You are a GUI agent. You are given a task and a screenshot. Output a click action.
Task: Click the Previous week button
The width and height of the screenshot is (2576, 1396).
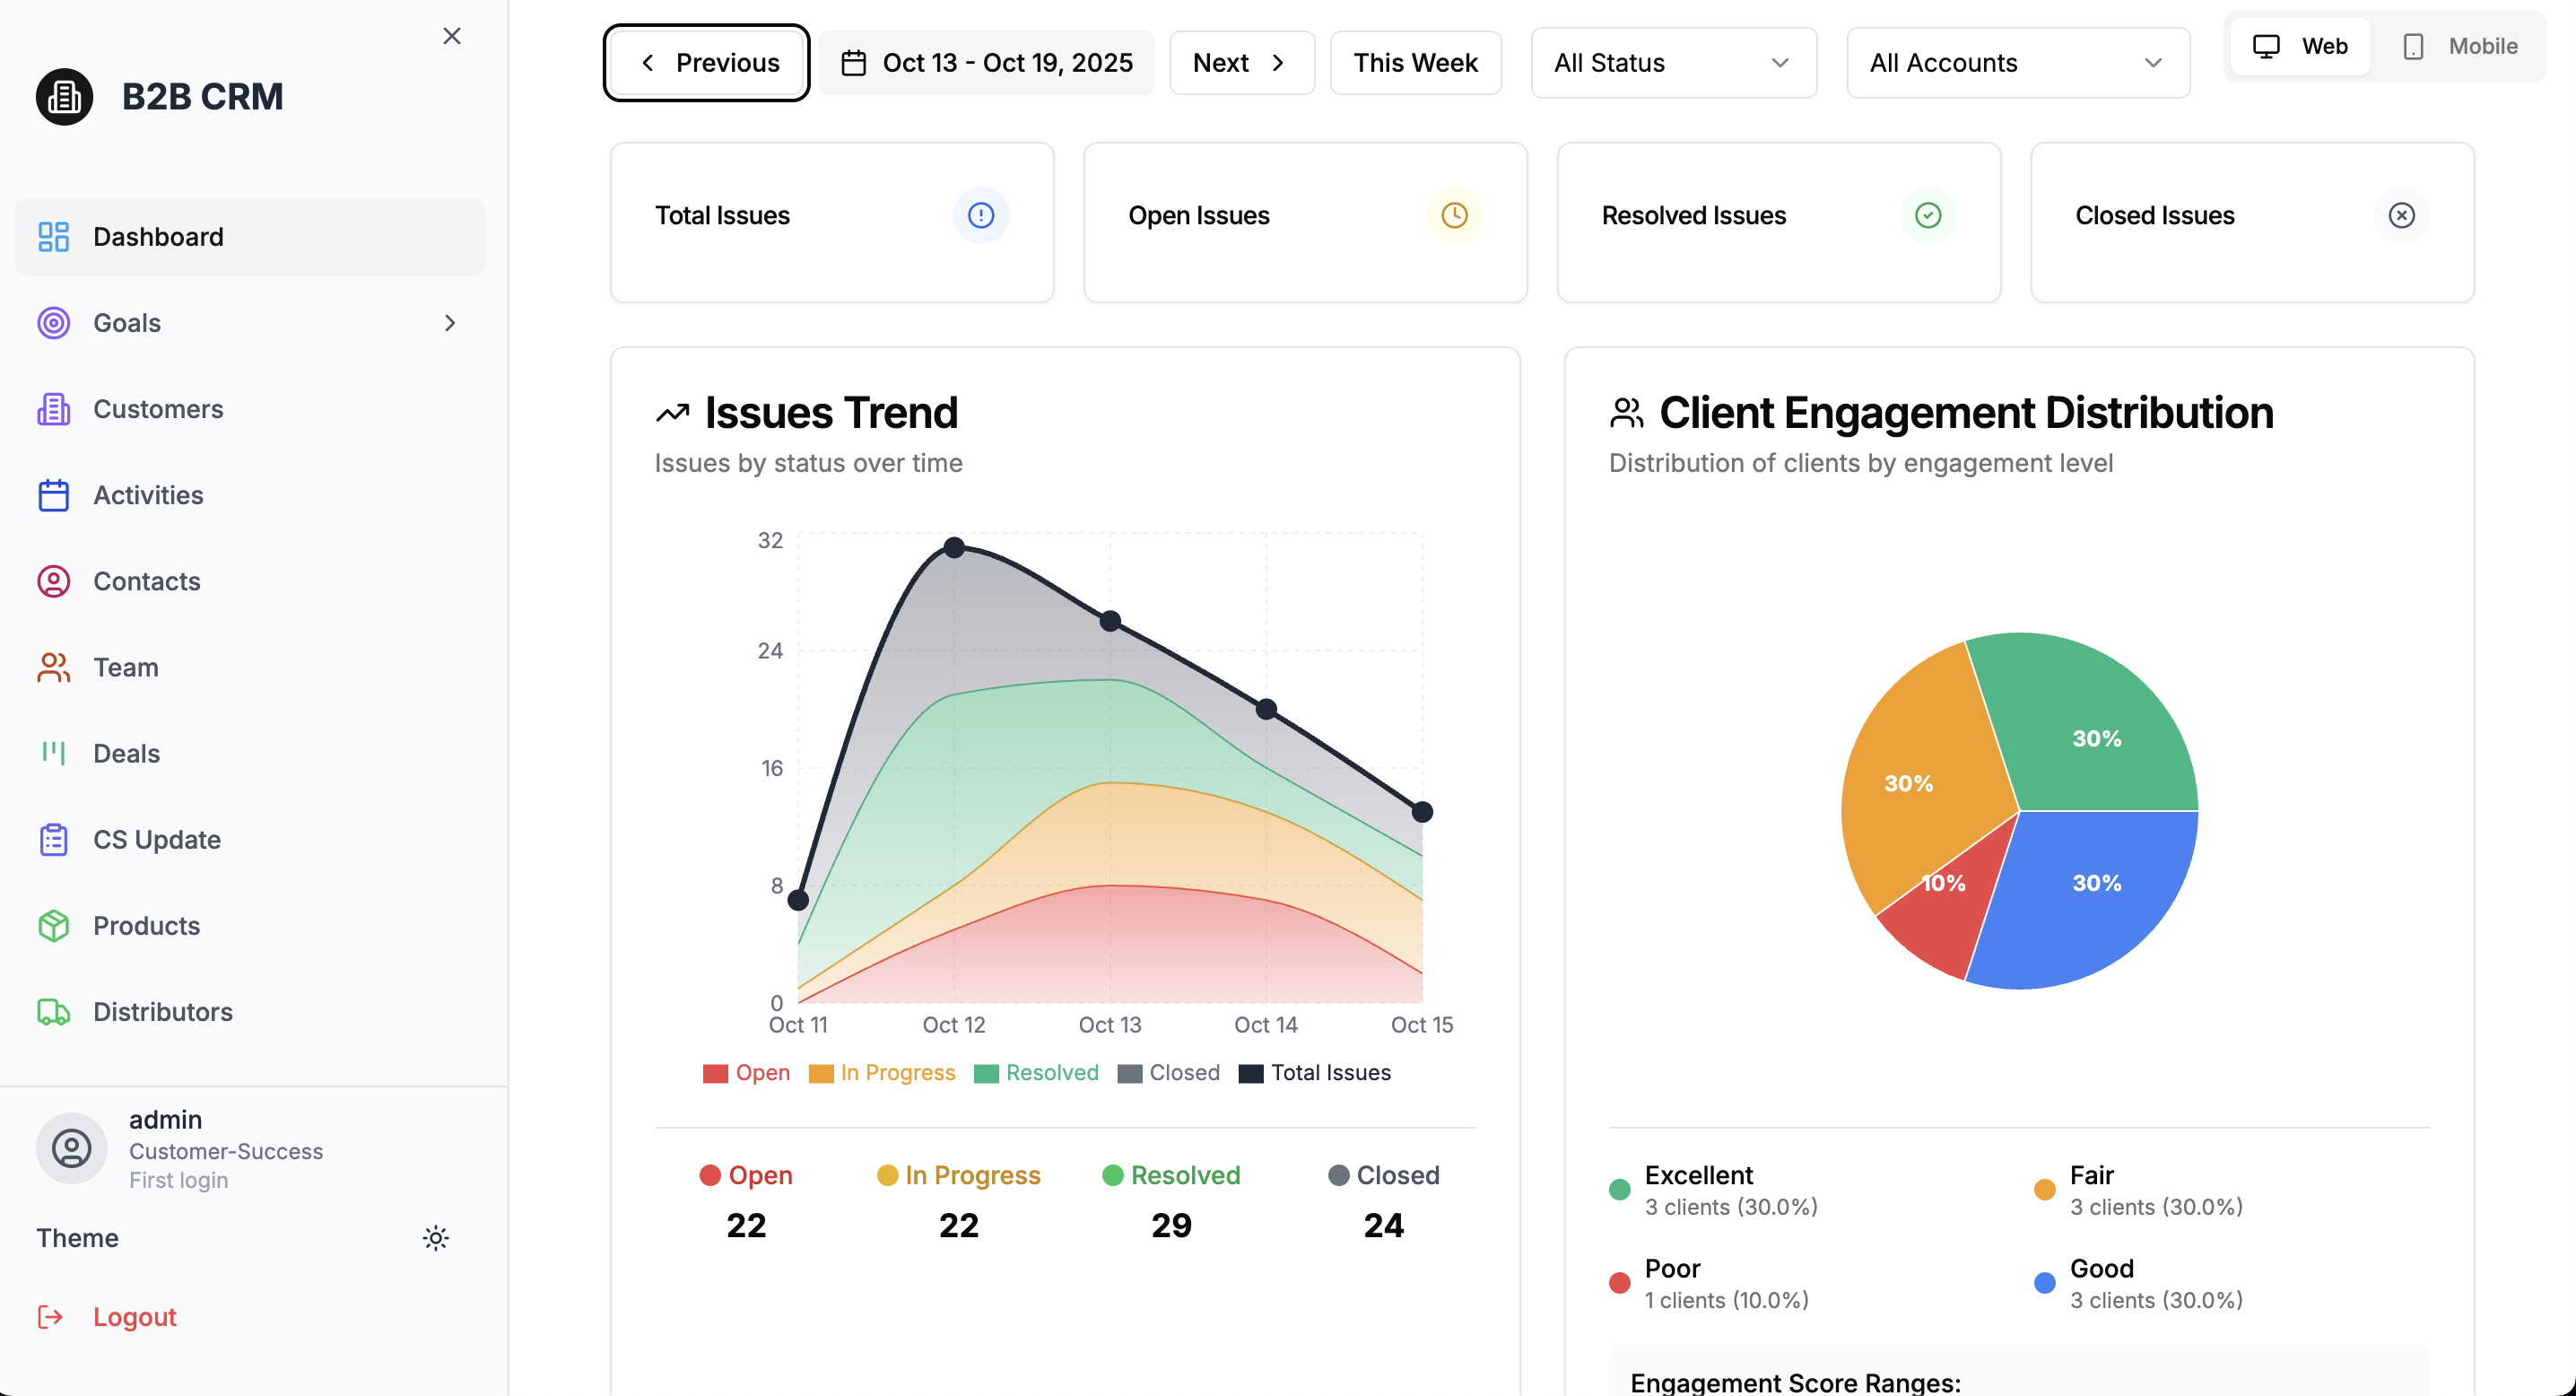pyautogui.click(x=707, y=63)
